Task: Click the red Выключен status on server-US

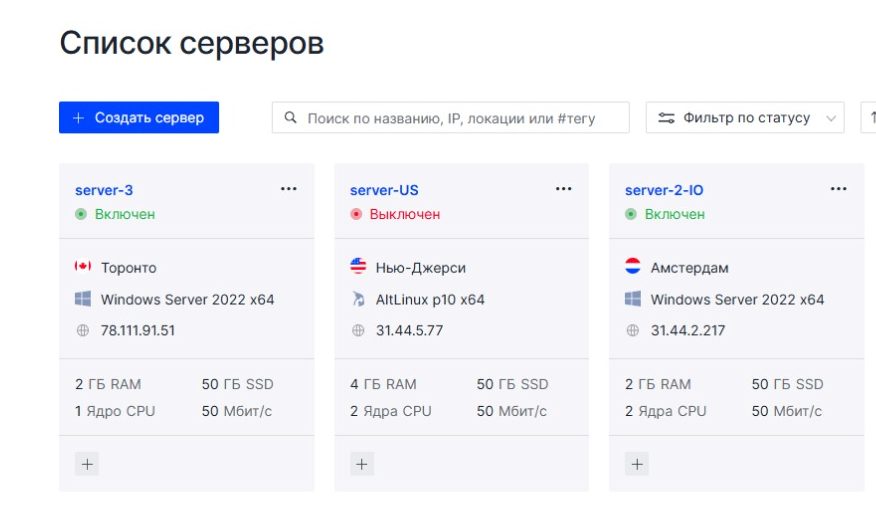Action: 404,214
